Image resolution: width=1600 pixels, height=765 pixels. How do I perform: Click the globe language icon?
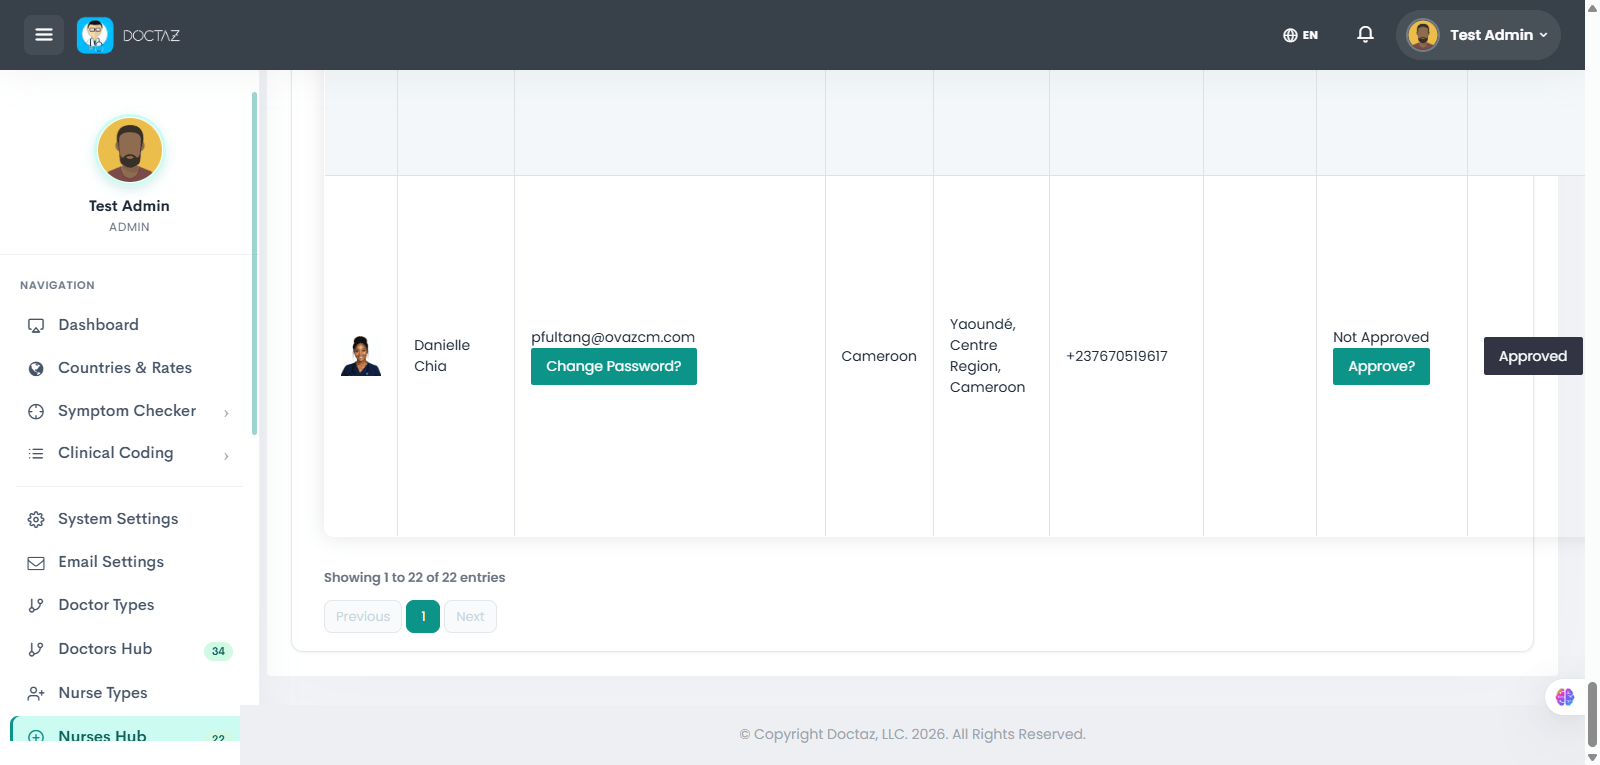(1290, 35)
